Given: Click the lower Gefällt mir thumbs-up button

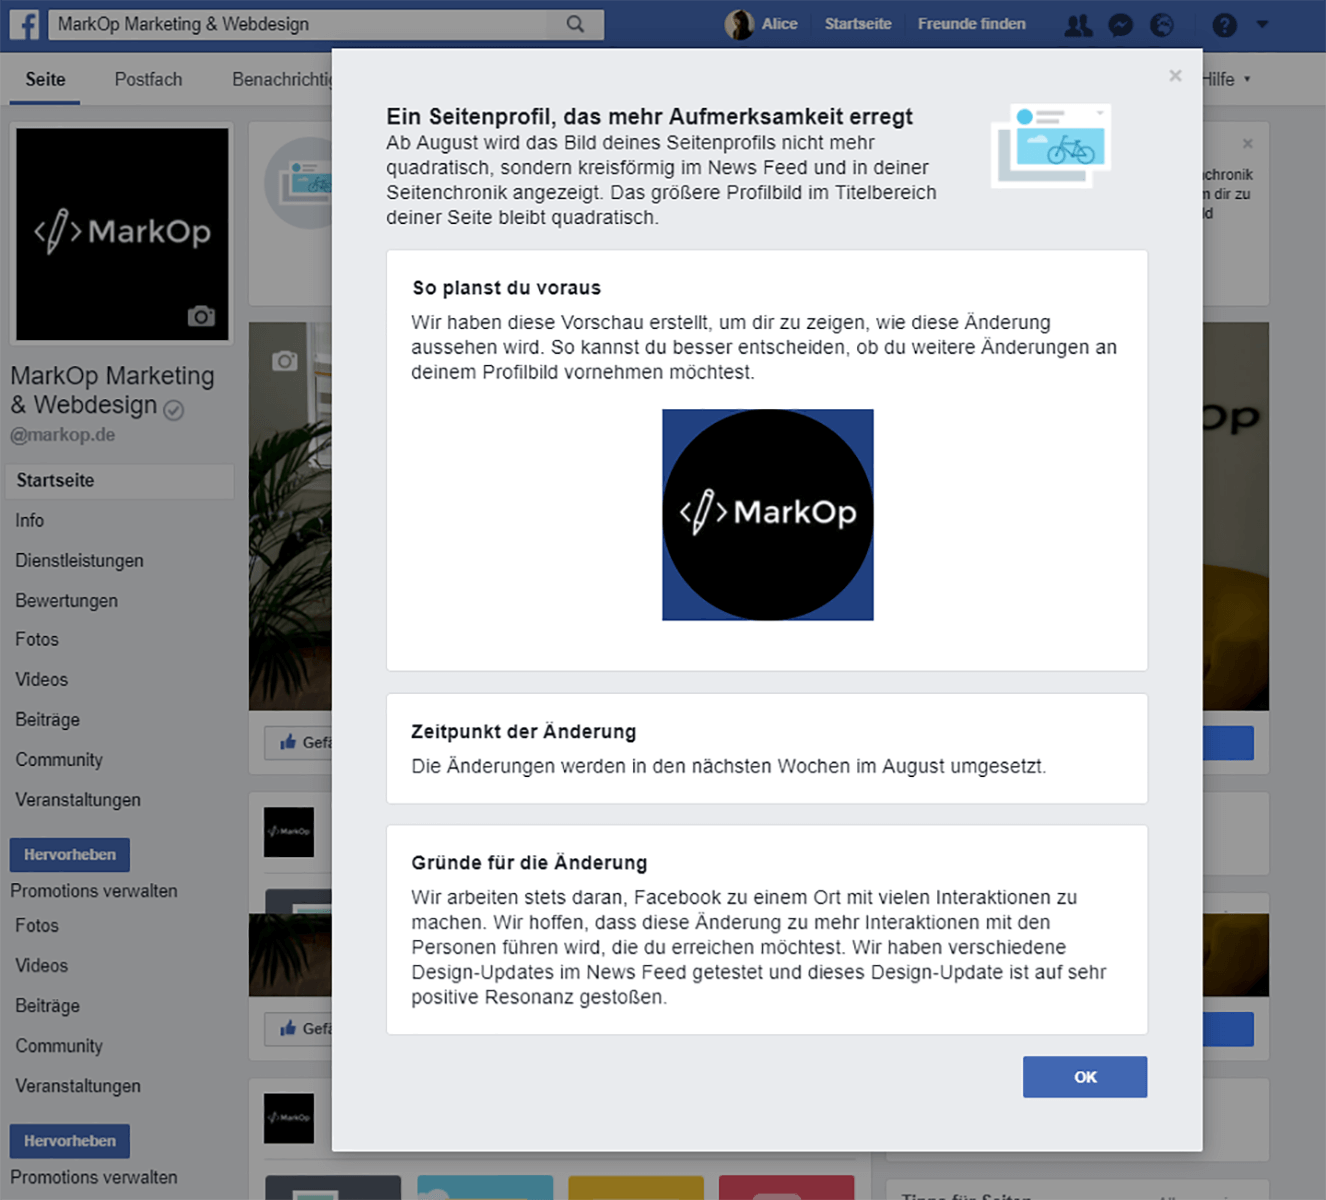Looking at the screenshot, I should (x=298, y=1028).
